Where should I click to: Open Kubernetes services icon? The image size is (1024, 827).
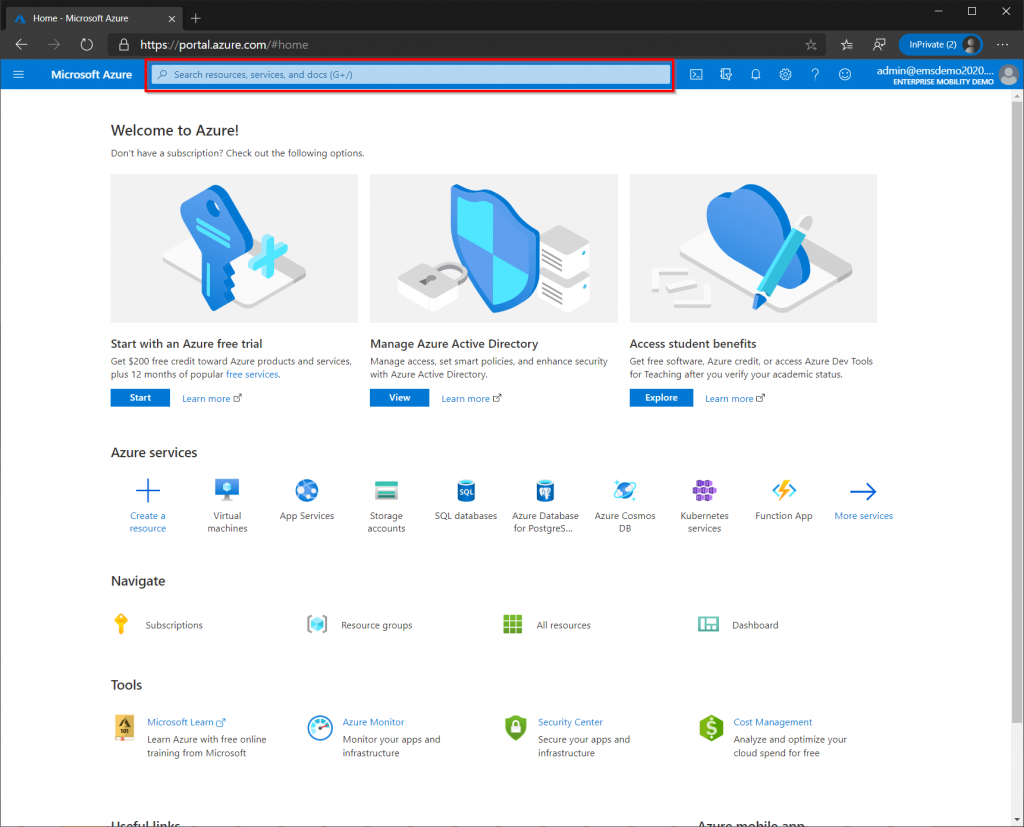(x=704, y=490)
